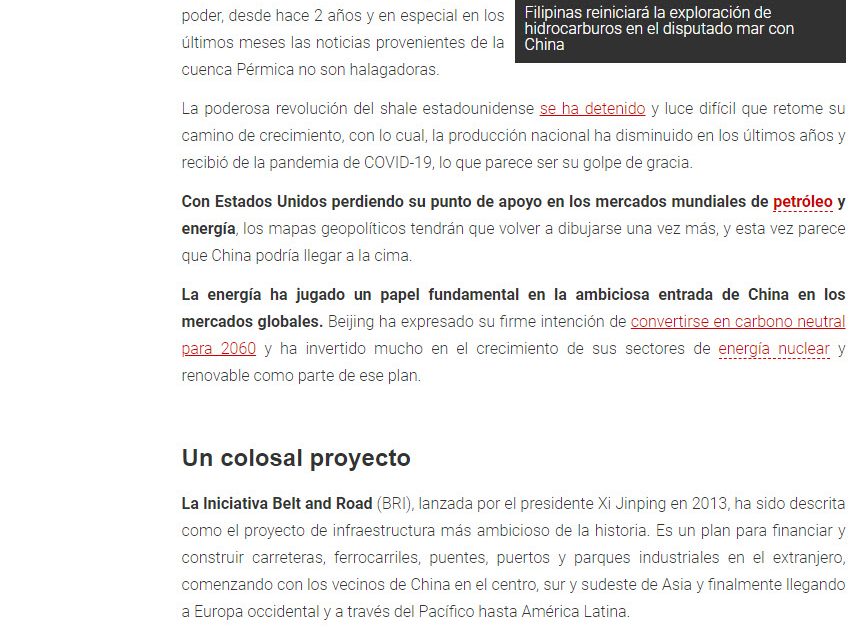Open the Filipinas hydrocarbon exploration article box
Viewport: 856px width, 627px height.
(680, 29)
